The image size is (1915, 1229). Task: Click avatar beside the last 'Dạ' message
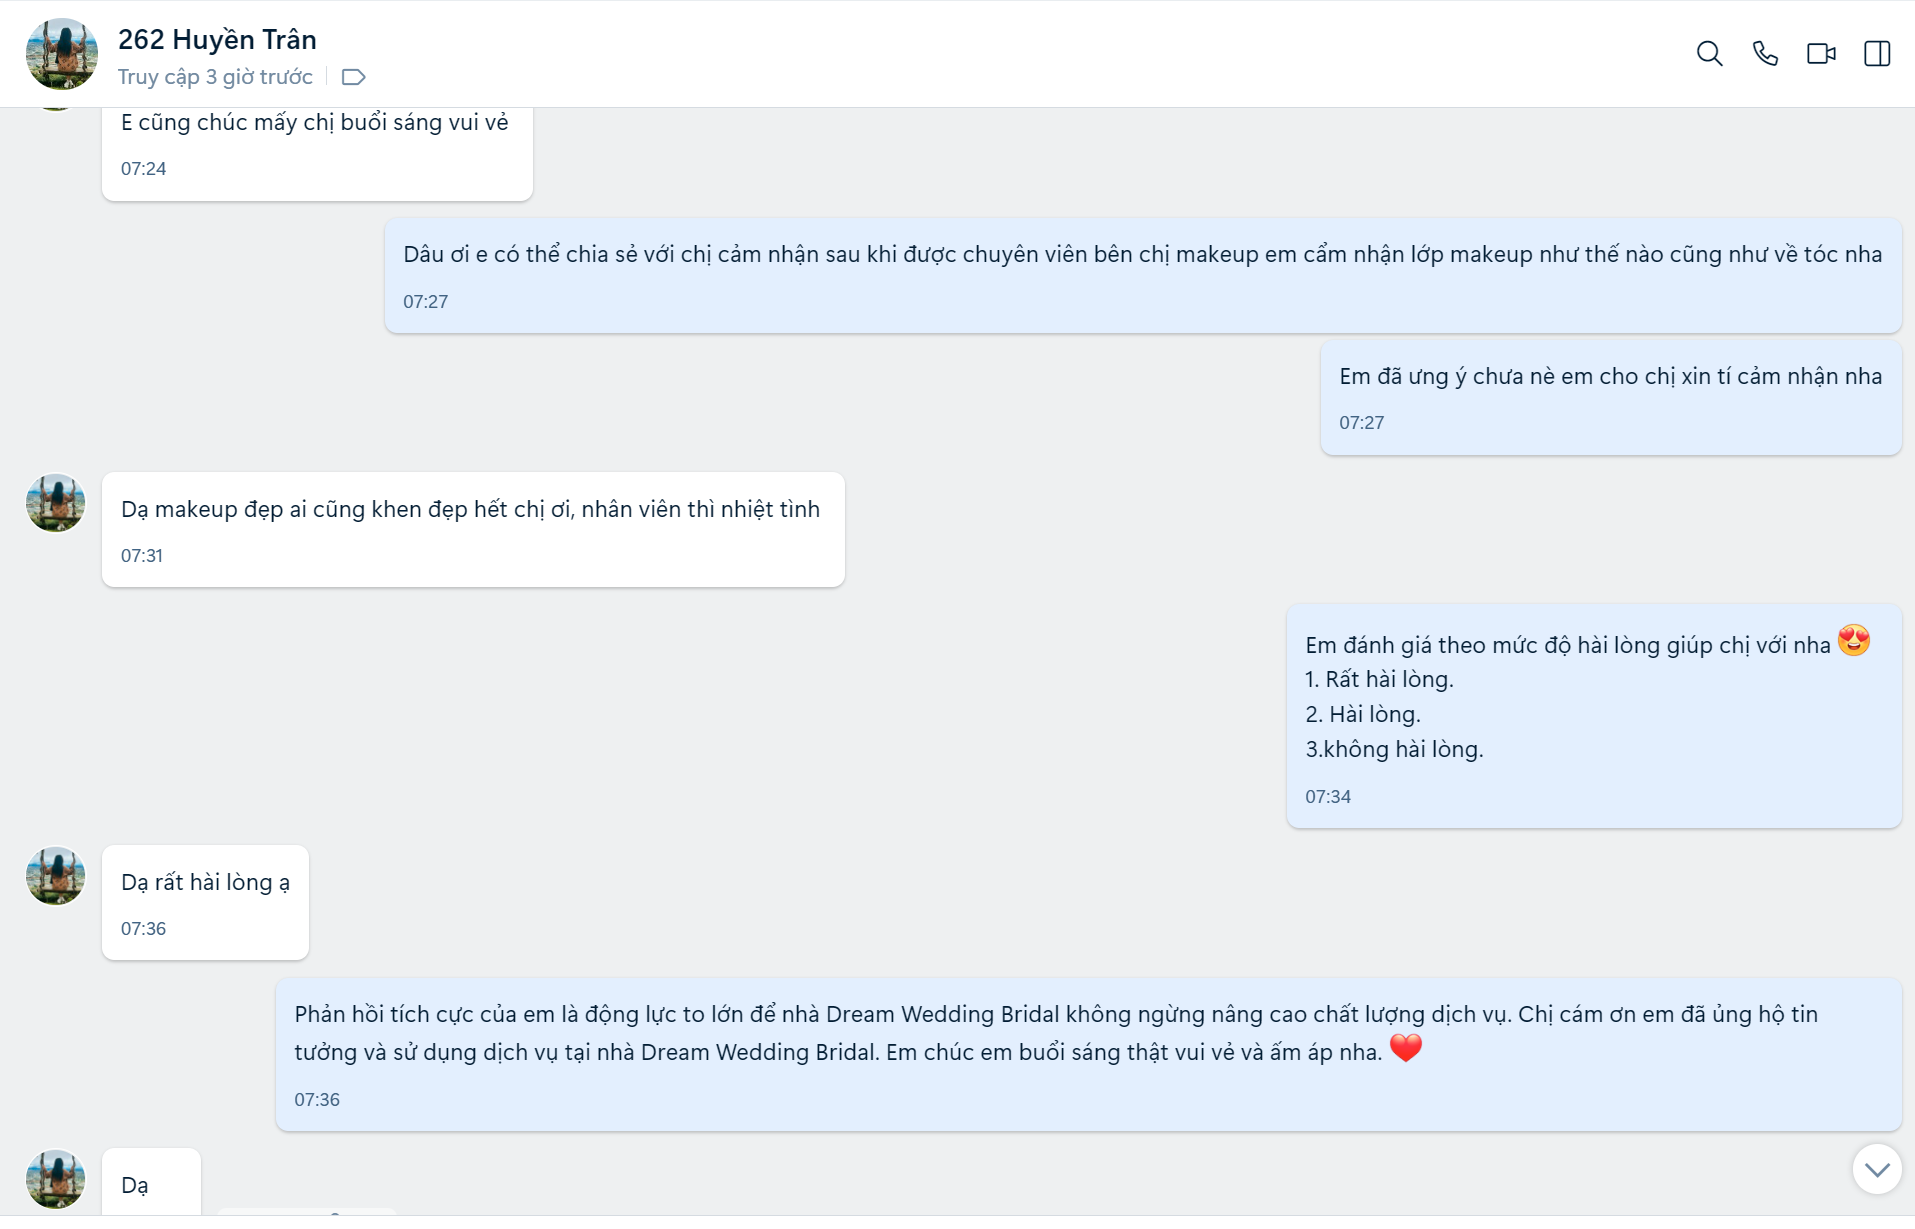tap(56, 1178)
